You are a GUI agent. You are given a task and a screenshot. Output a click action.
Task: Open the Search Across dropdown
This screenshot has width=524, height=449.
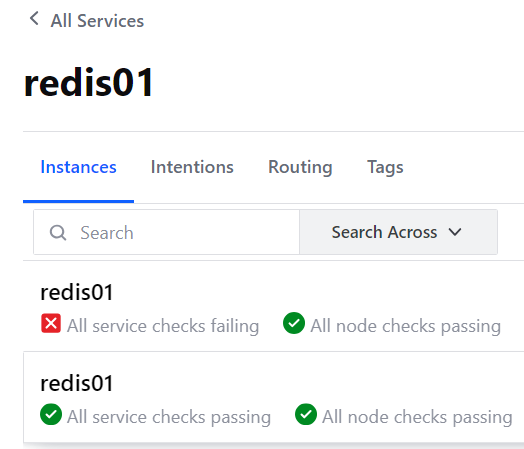click(398, 232)
